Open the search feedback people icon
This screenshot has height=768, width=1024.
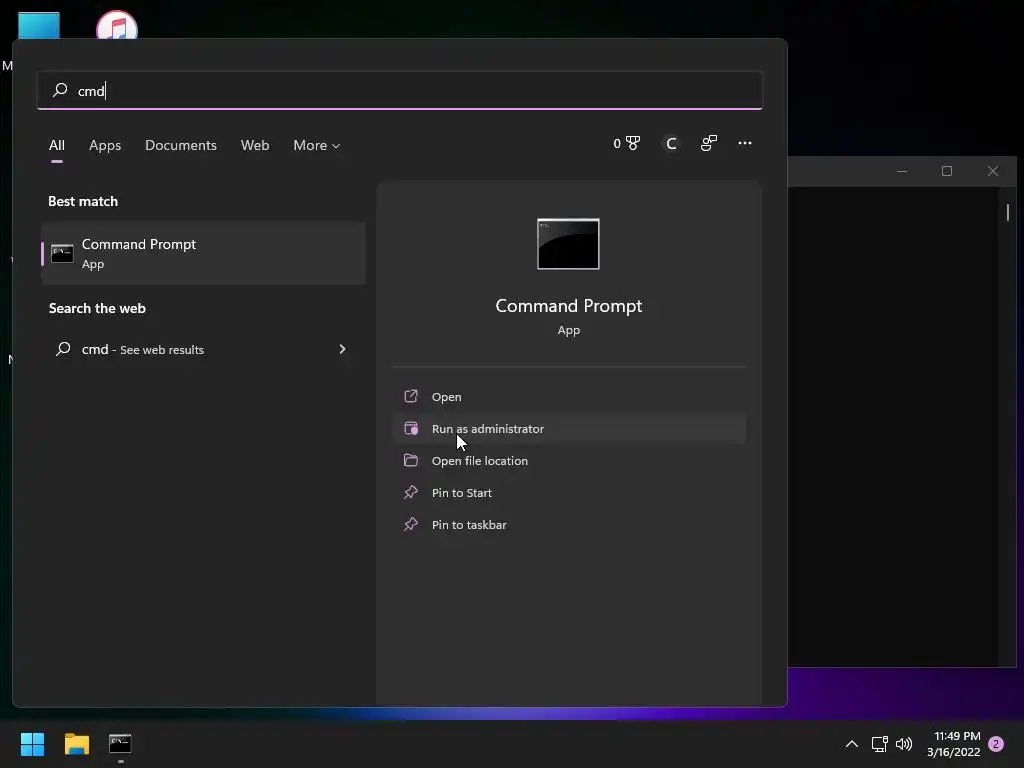pos(709,143)
